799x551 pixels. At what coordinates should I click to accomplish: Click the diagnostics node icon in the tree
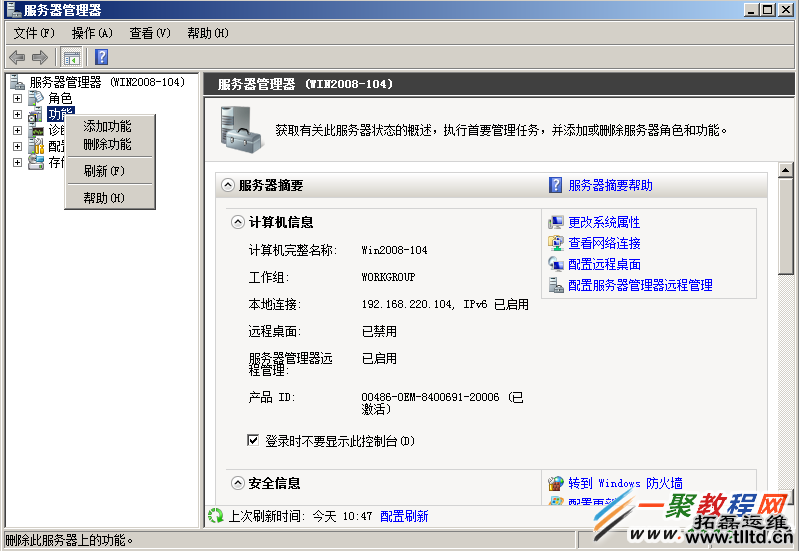pyautogui.click(x=36, y=130)
